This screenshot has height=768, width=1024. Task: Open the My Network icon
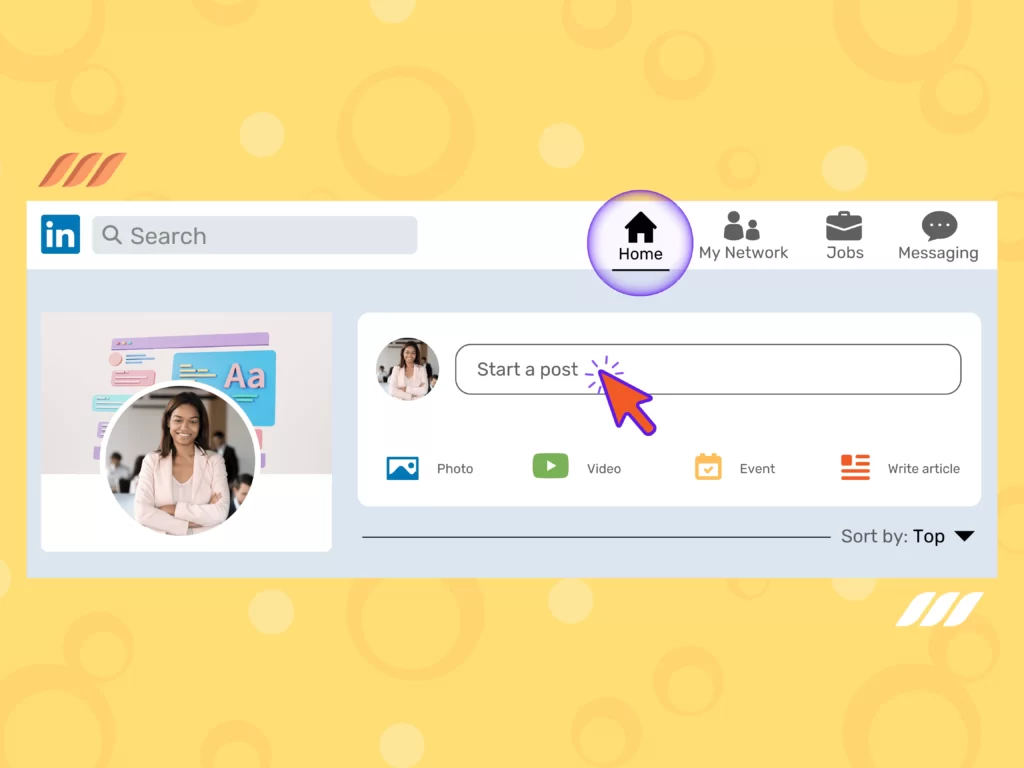point(743,225)
